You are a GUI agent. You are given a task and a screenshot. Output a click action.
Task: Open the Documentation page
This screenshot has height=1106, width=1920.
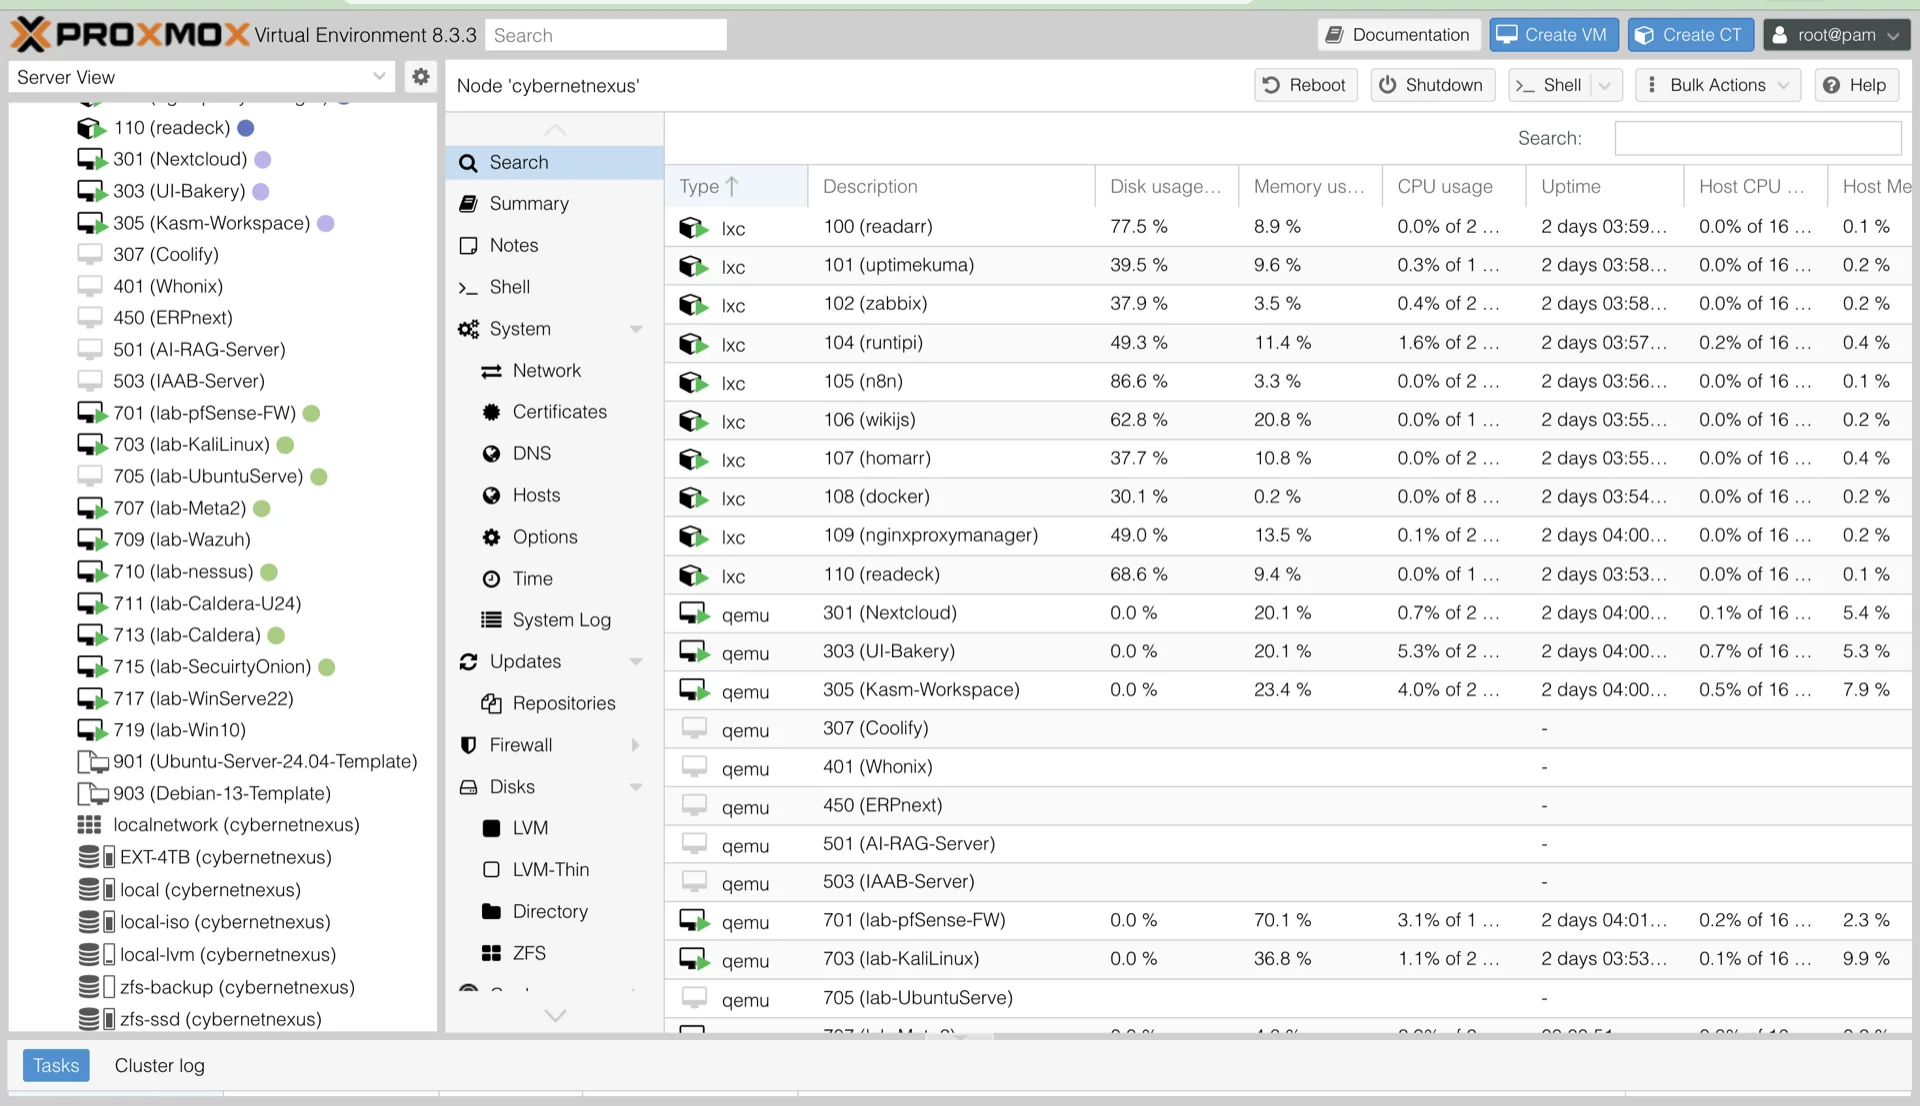click(x=1398, y=34)
